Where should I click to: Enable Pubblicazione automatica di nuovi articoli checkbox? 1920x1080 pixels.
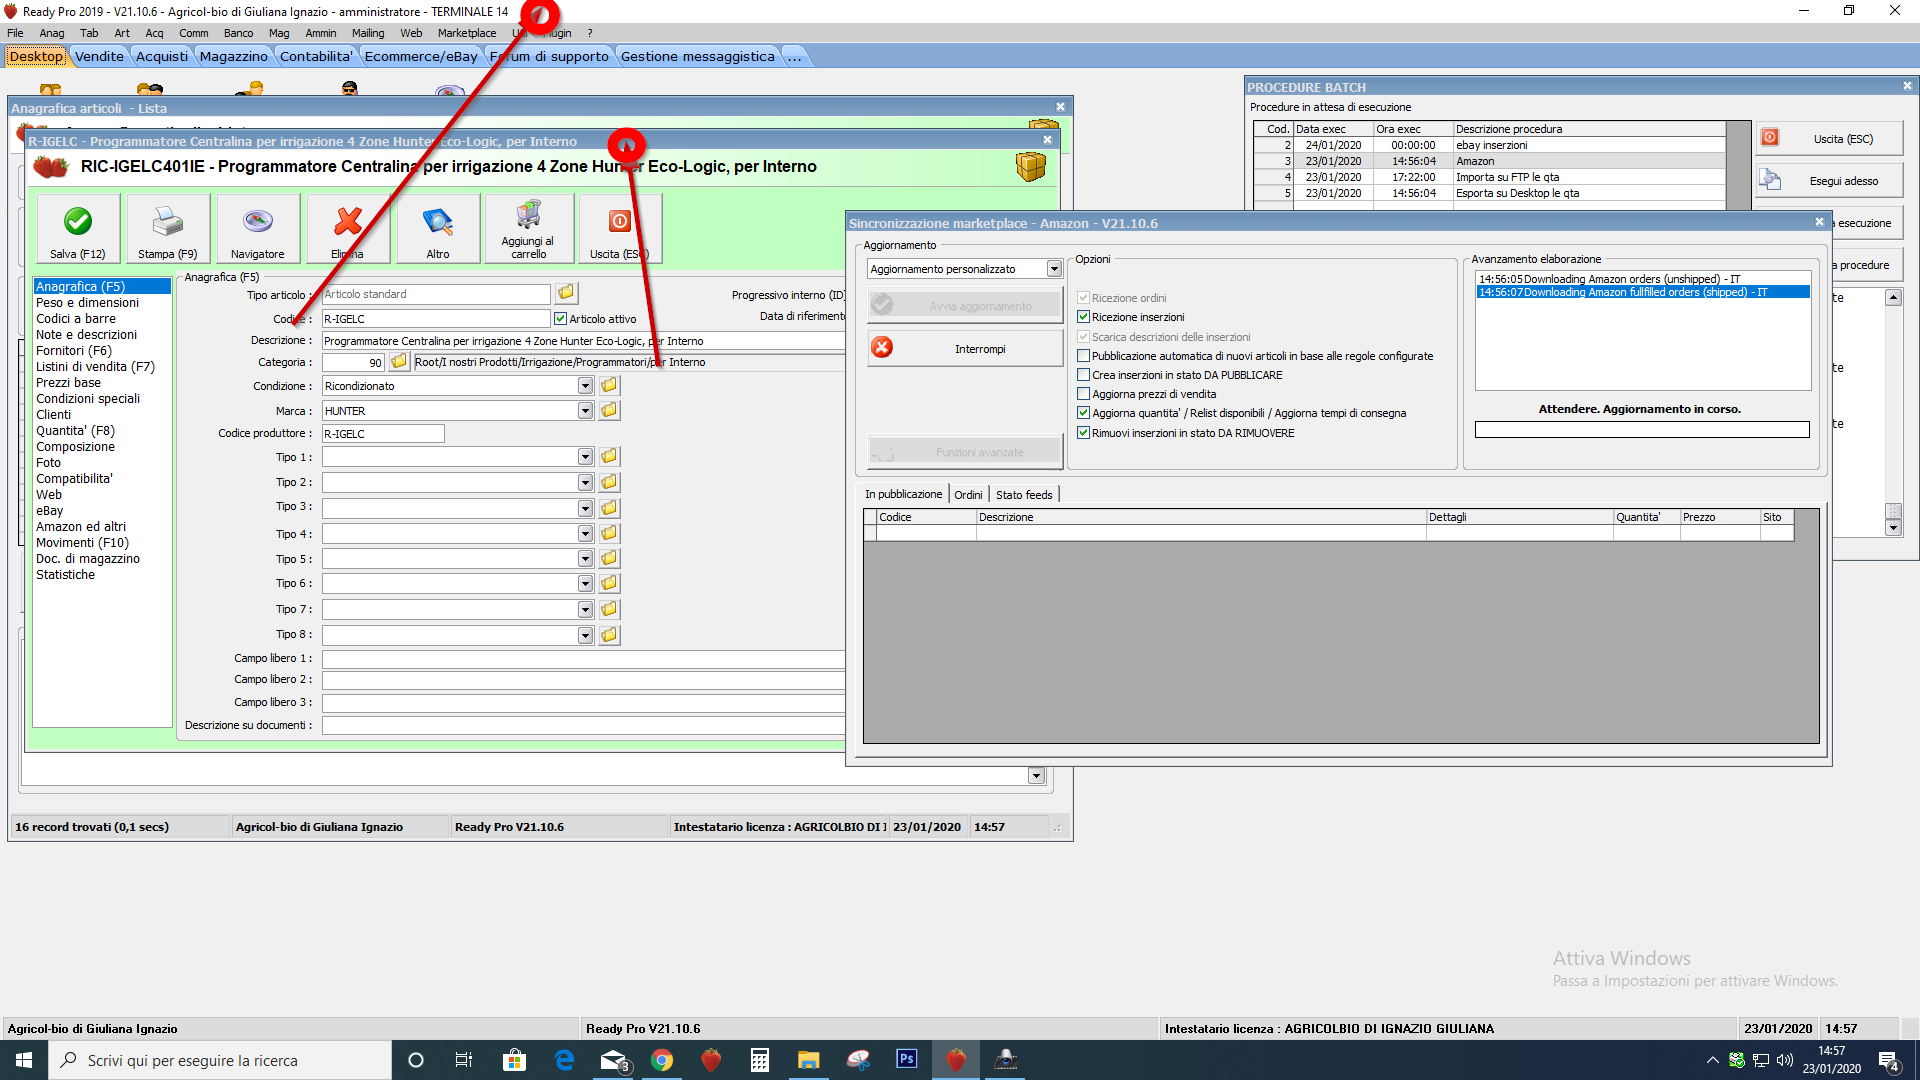[x=1083, y=356]
